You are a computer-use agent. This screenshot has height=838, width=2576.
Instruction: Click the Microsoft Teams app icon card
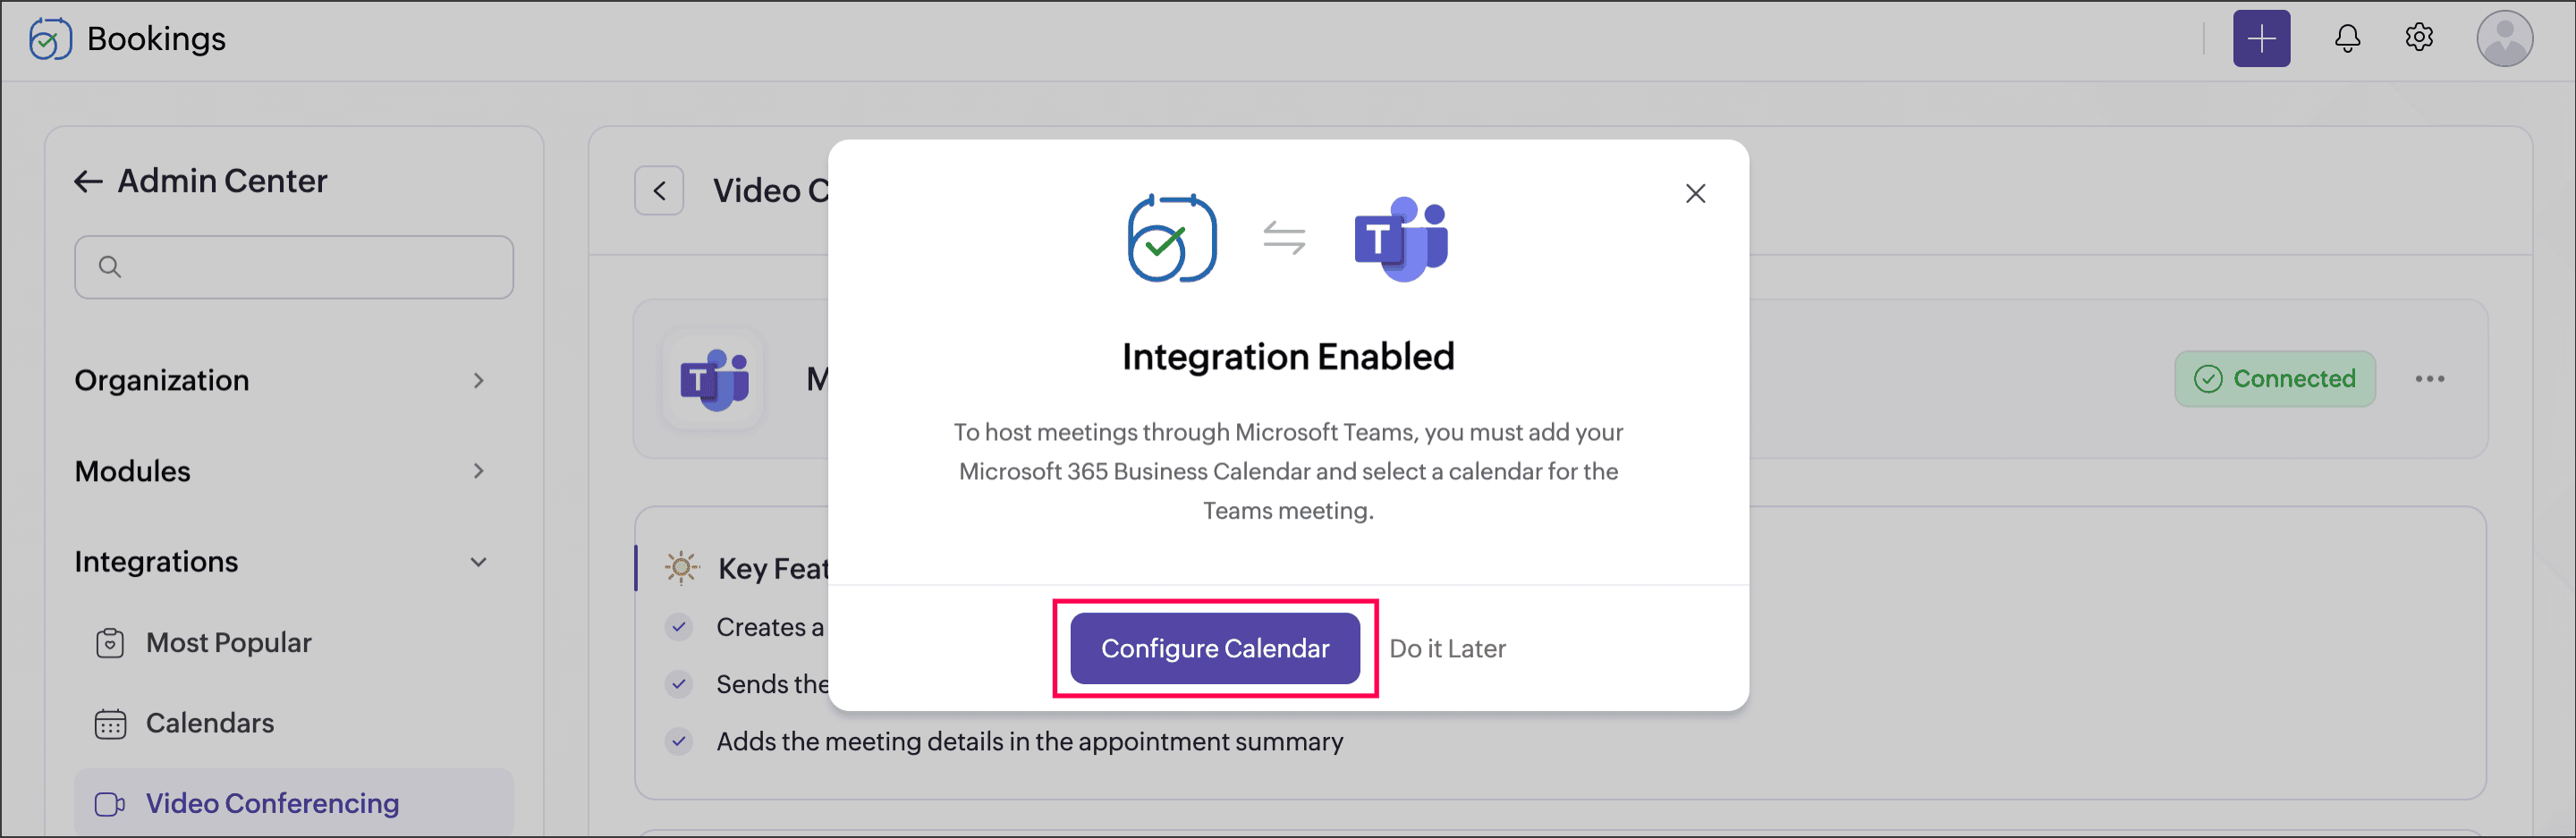pos(714,380)
